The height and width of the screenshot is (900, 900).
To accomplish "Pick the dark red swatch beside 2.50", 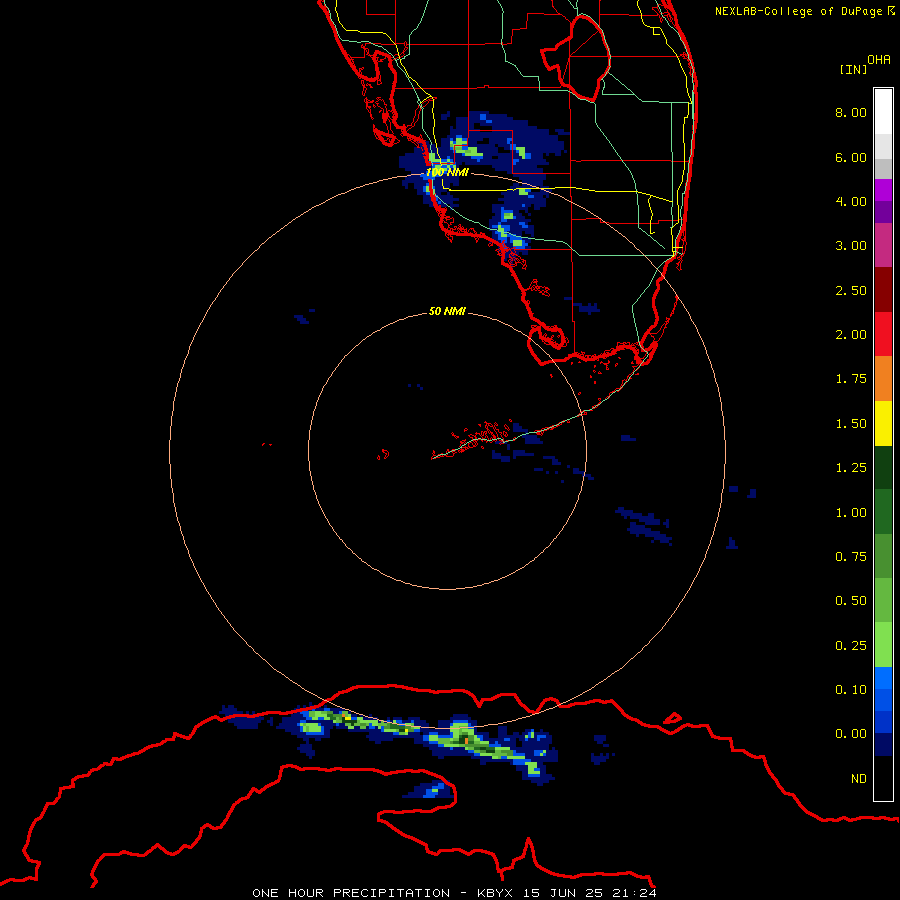I will 883,290.
